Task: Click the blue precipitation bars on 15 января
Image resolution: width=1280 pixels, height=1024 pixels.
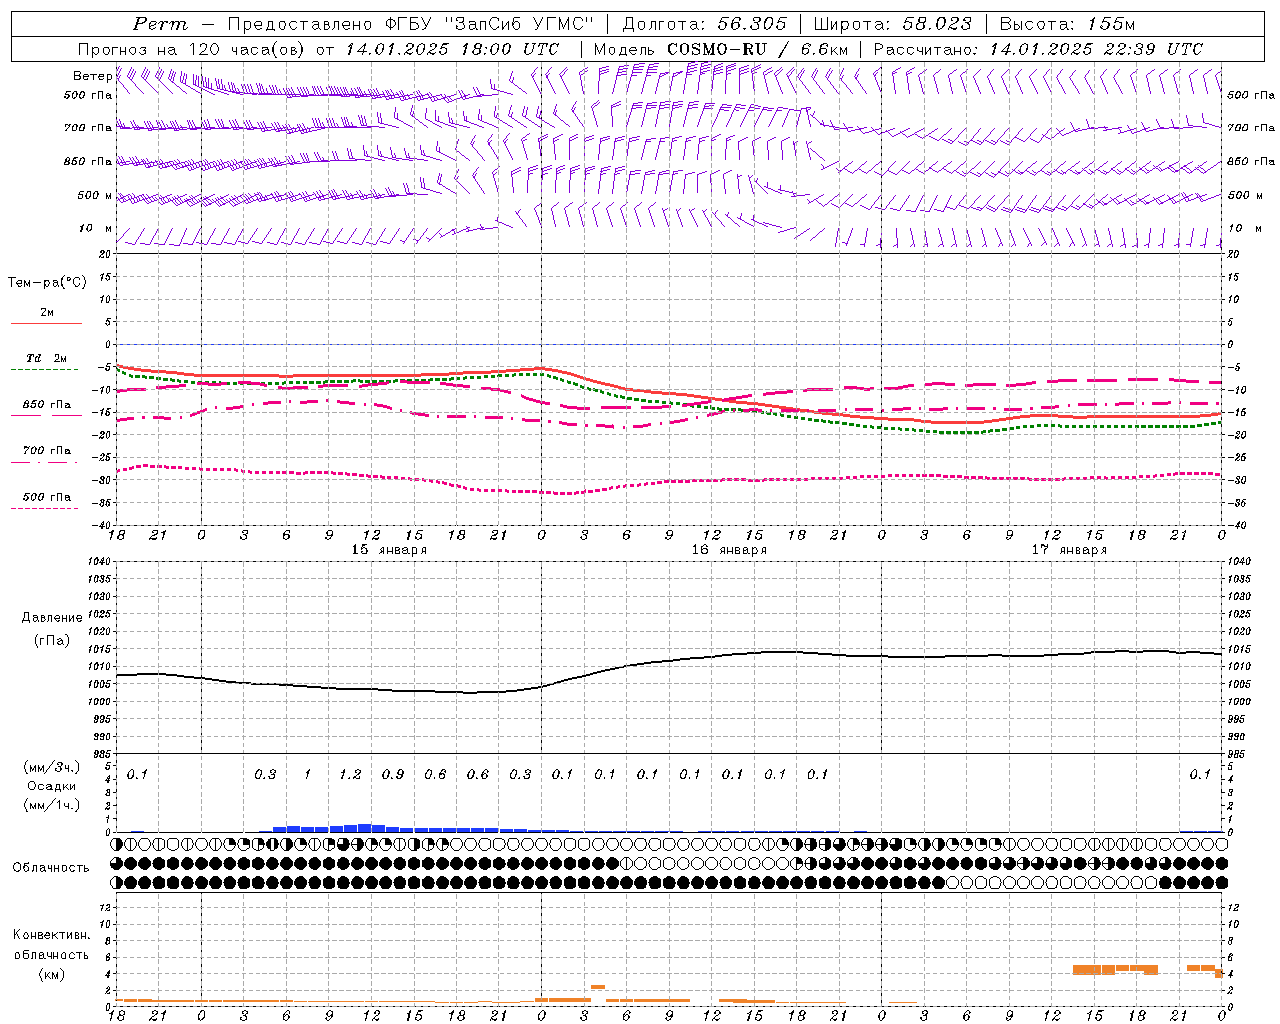Action: 420,828
